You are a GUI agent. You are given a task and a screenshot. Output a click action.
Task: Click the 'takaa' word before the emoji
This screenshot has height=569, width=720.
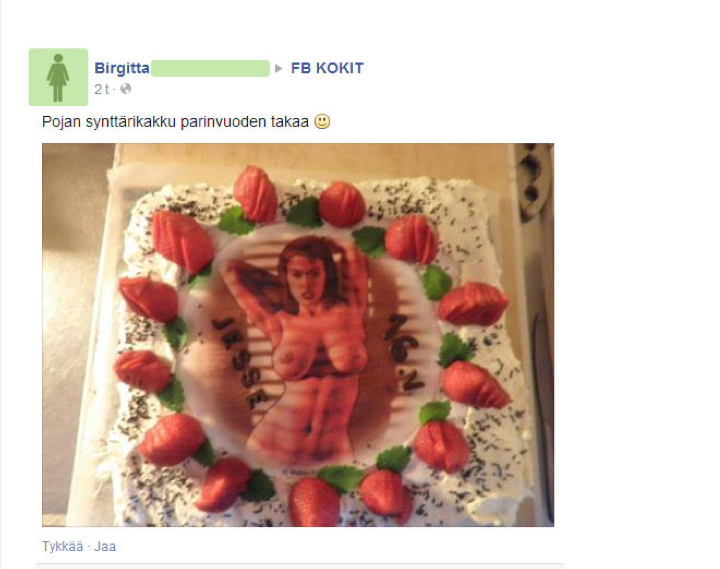[290, 122]
